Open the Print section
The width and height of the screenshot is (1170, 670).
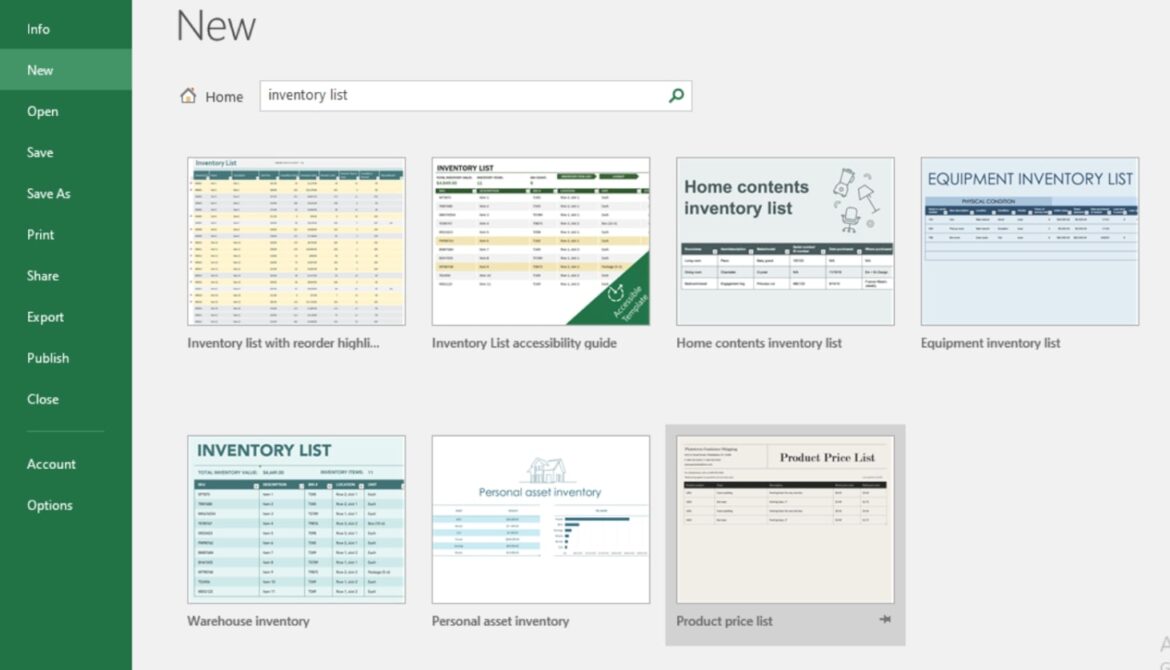(x=42, y=234)
